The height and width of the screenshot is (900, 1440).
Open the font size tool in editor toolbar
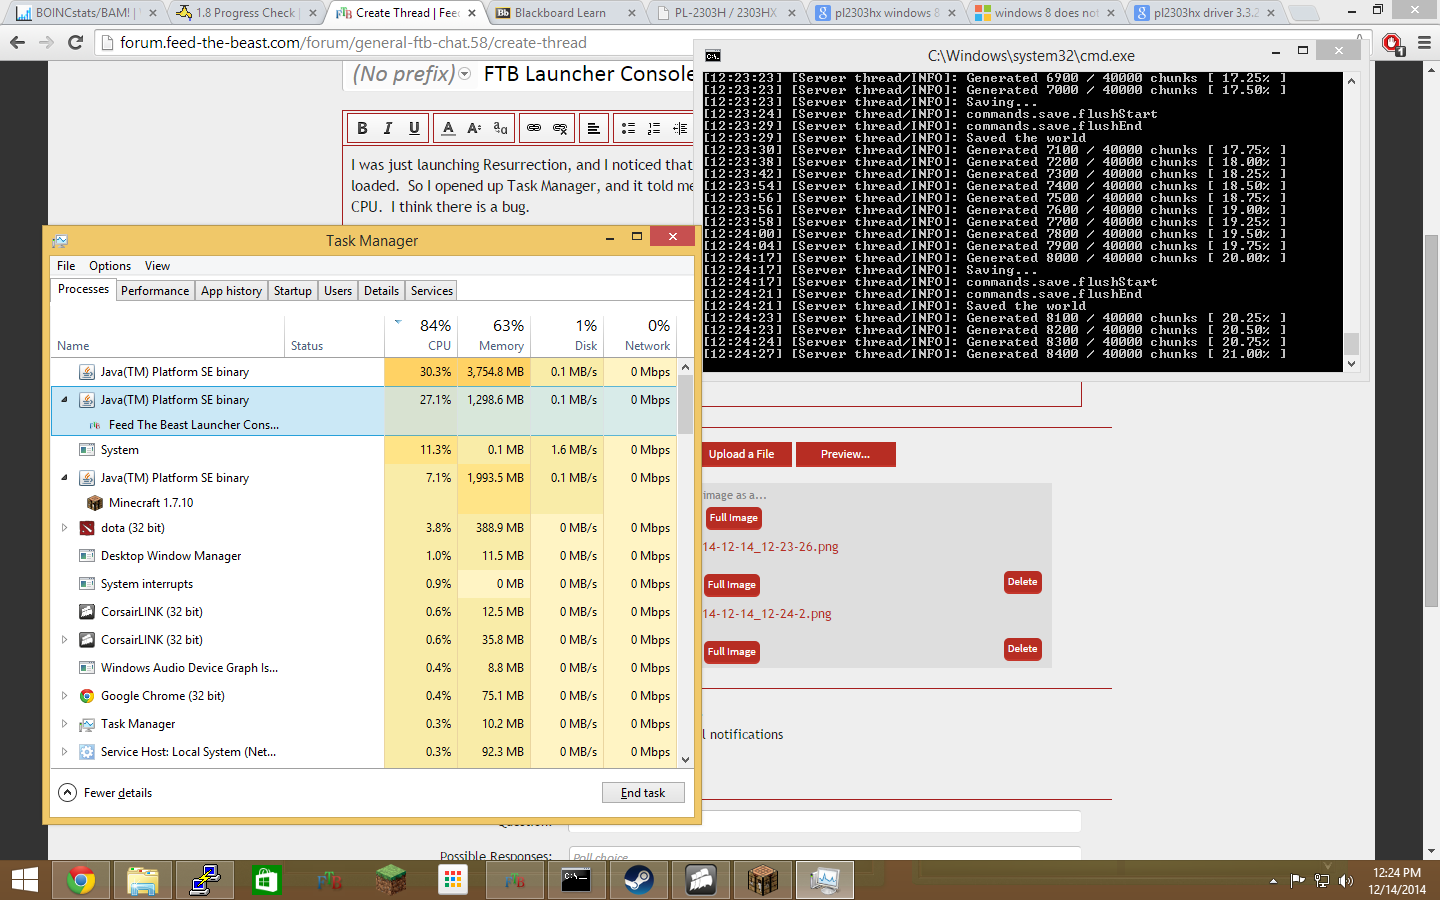pos(474,128)
